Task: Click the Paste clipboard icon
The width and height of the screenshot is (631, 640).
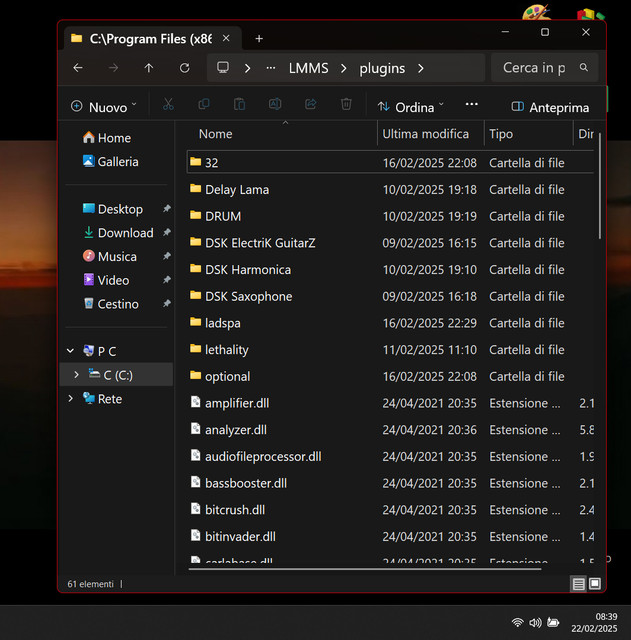Action: 239,104
